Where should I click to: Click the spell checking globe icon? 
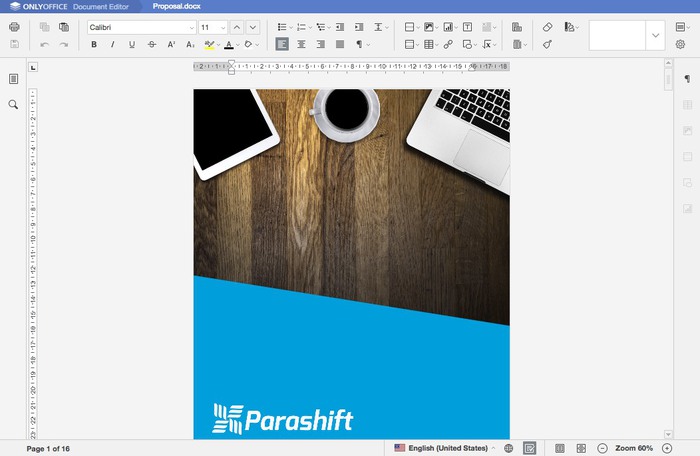(x=508, y=448)
